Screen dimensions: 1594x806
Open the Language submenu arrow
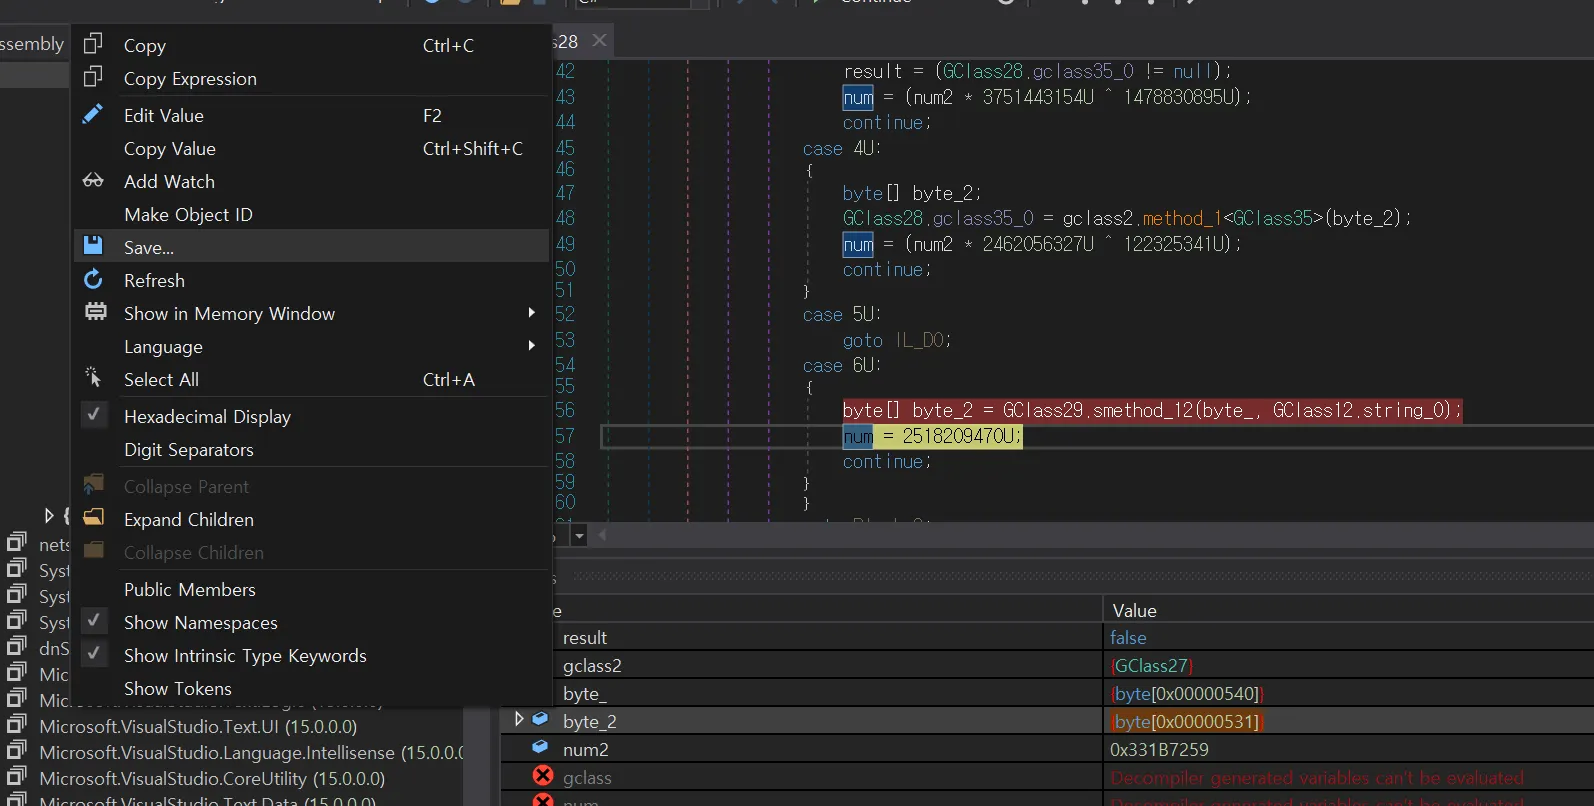coord(531,346)
